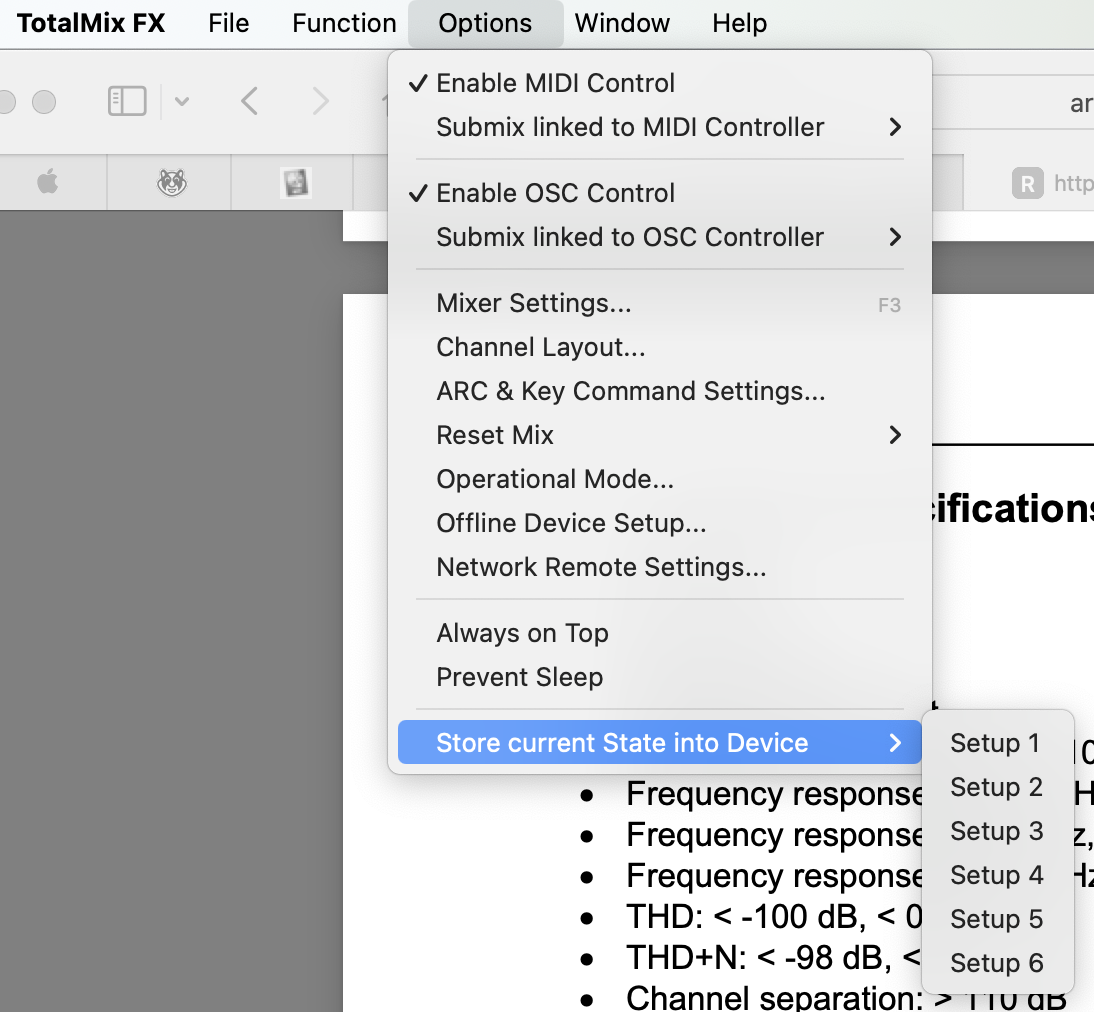Image resolution: width=1094 pixels, height=1012 pixels.
Task: Expand Store current State into Device submenu
Action: click(x=659, y=743)
